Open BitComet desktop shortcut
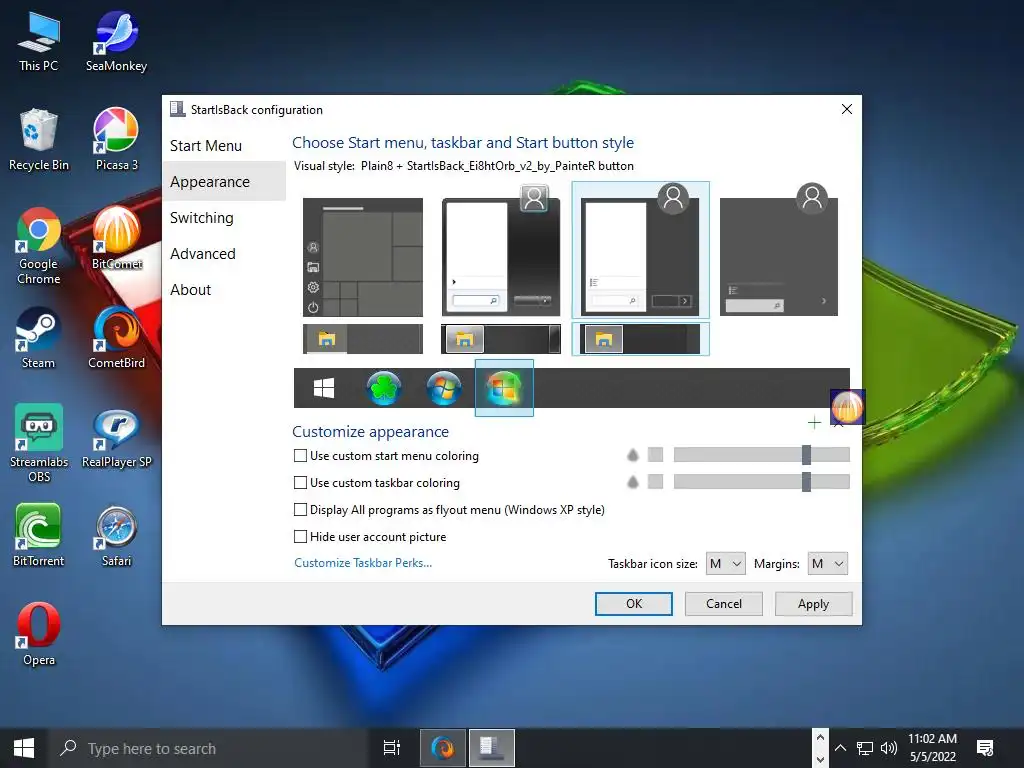Image resolution: width=1024 pixels, height=768 pixels. pos(116,238)
